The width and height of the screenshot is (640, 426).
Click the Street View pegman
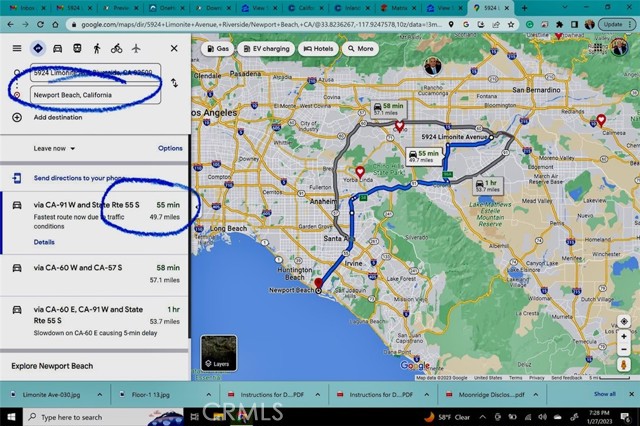point(624,364)
